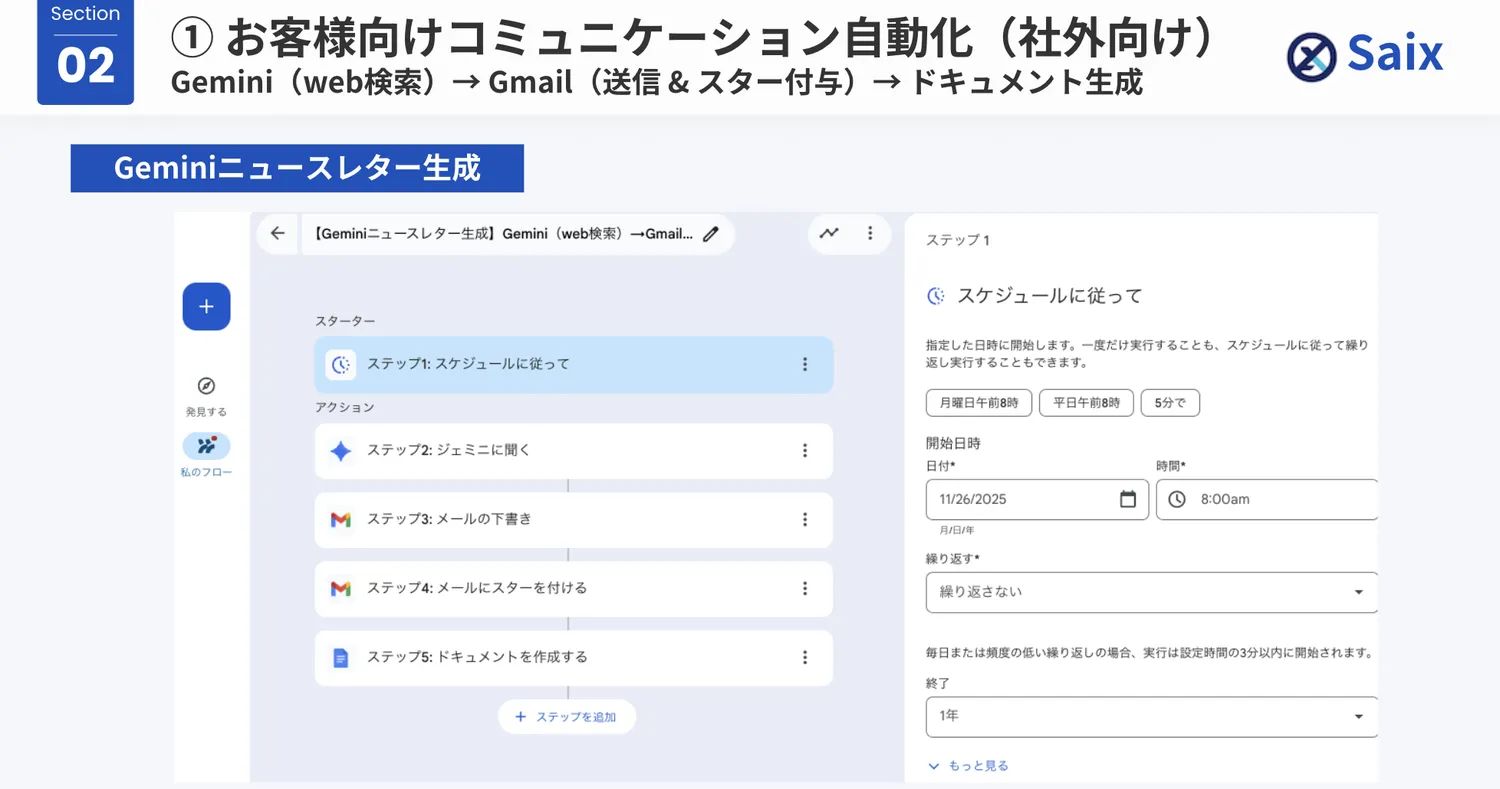Select ステップ1: スケジュールに従って row
The height and width of the screenshot is (789, 1500).
(x=573, y=364)
